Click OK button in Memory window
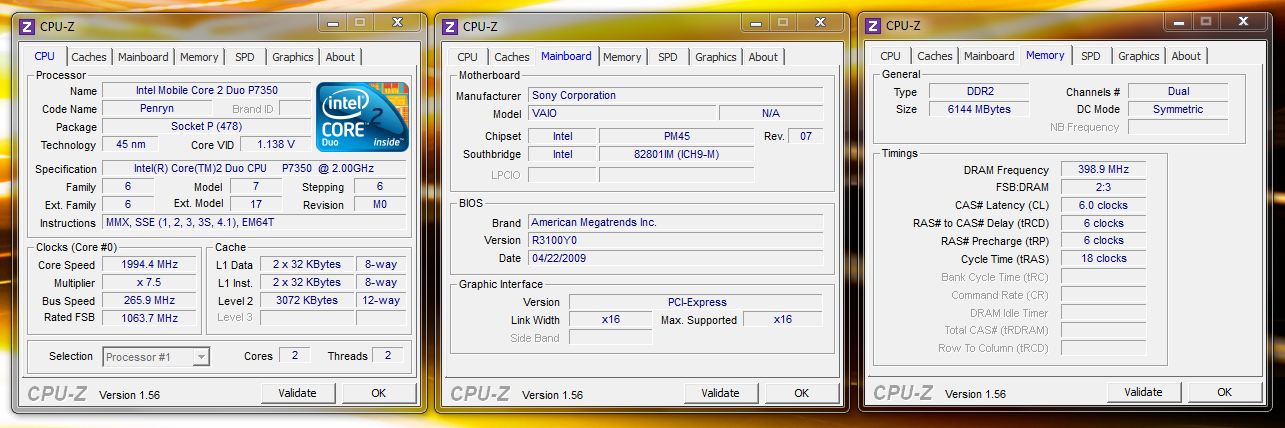The height and width of the screenshot is (428, 1285). [1224, 392]
